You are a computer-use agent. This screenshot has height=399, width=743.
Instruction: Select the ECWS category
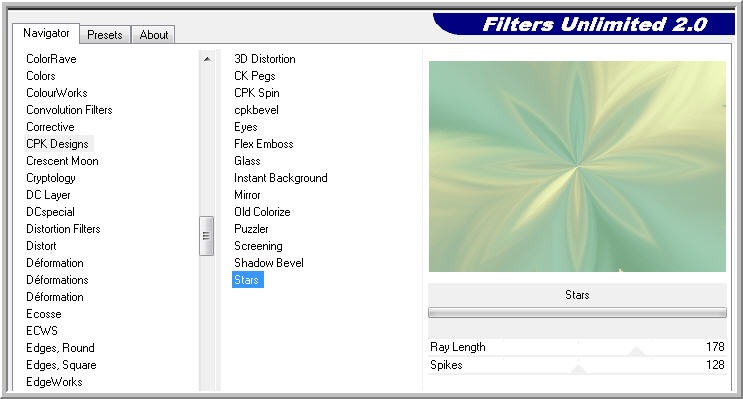[x=42, y=331]
